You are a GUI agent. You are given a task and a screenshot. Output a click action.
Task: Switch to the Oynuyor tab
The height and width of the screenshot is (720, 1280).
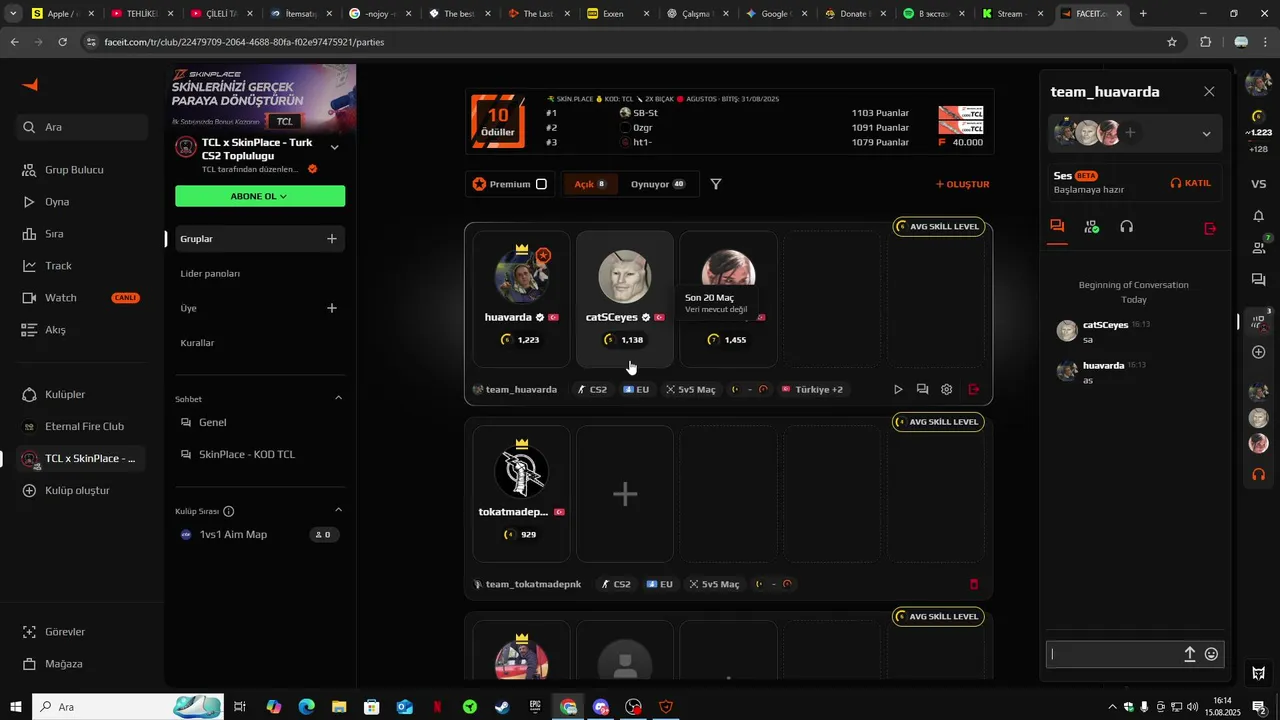657,184
